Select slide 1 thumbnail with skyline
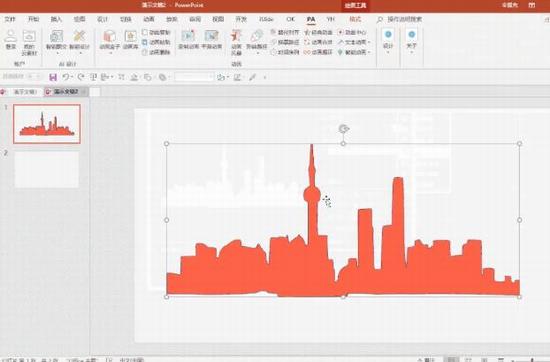This screenshot has height=362, width=550. 47,124
